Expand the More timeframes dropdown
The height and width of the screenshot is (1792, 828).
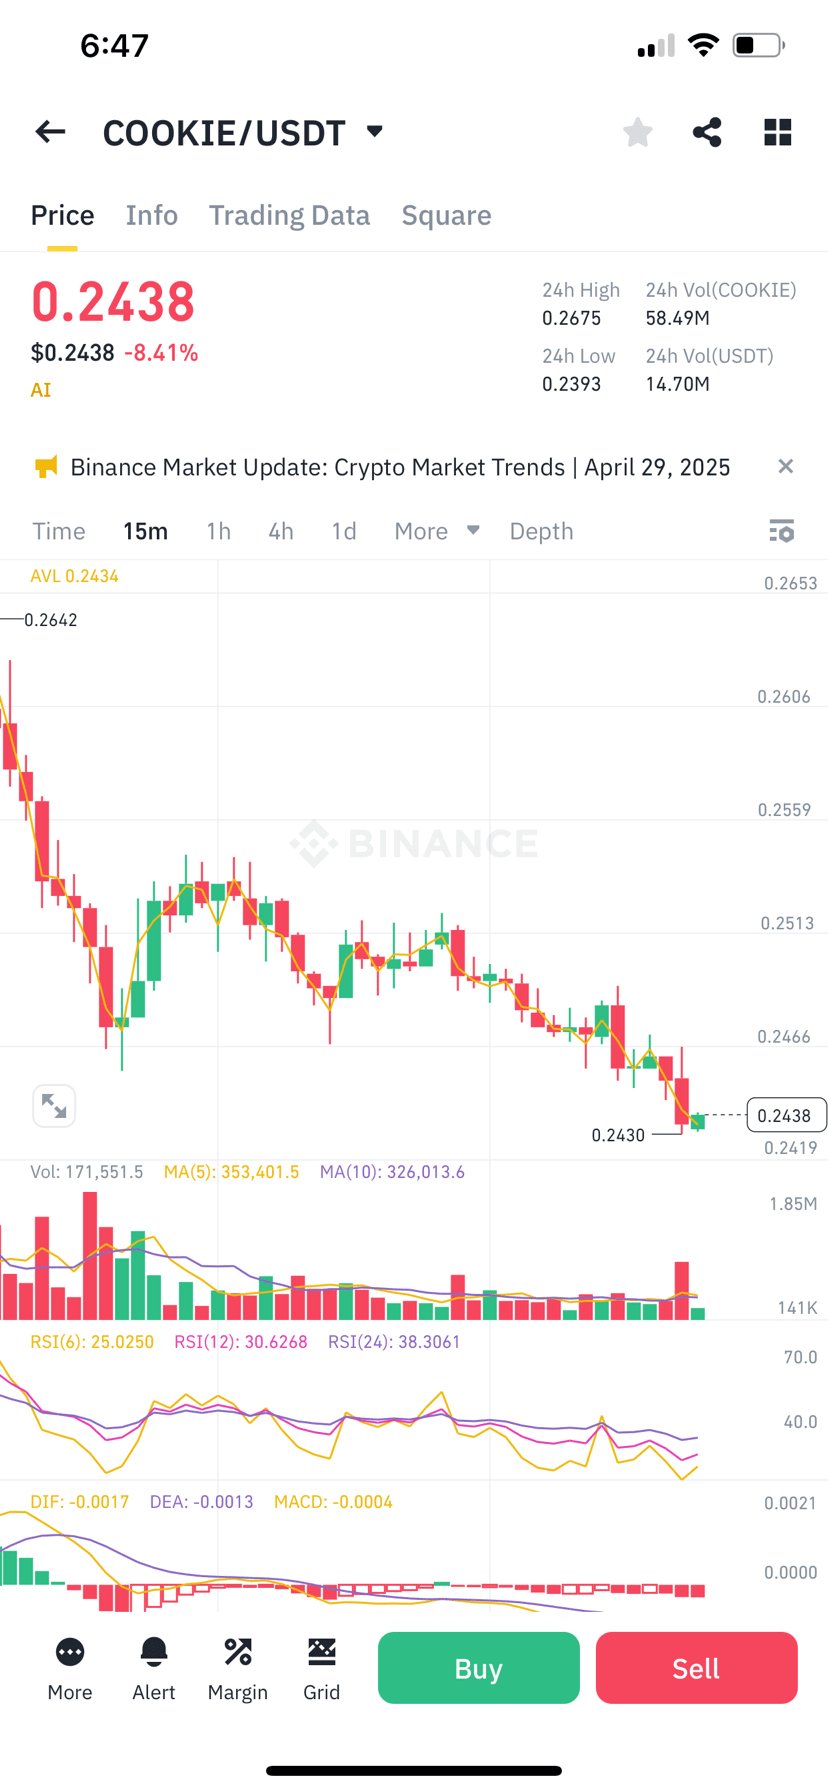coord(436,531)
